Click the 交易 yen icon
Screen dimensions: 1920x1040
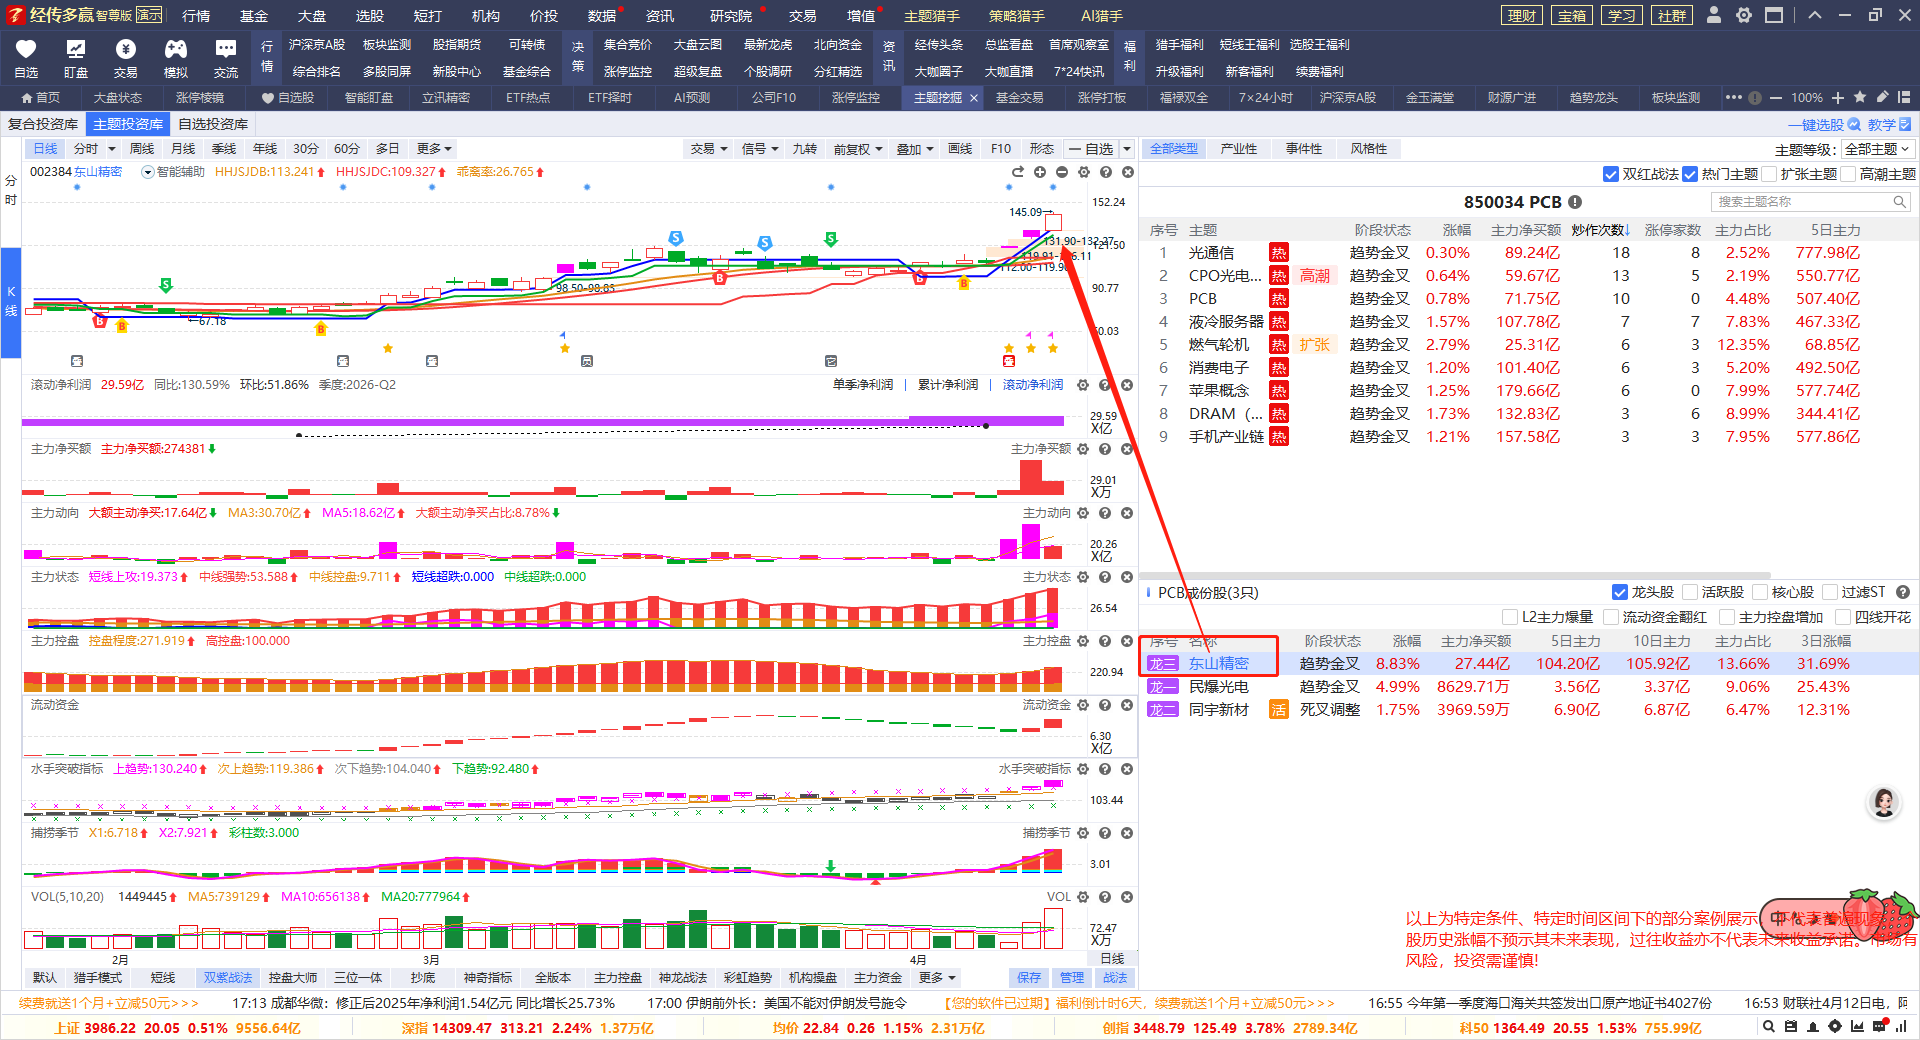pos(125,50)
